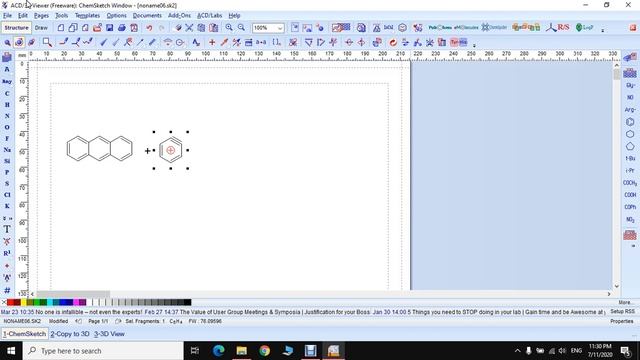
Task: Open Microsoft Edge from taskbar
Action: click(x=219, y=351)
